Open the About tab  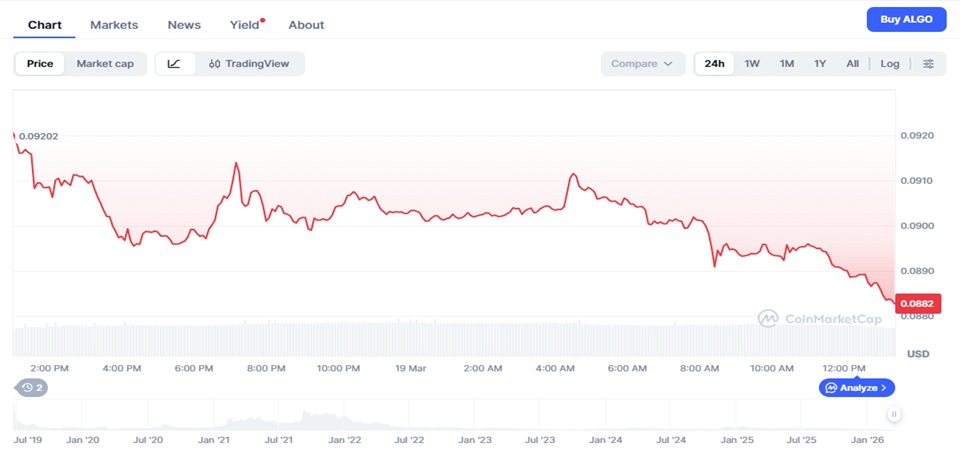(x=306, y=25)
